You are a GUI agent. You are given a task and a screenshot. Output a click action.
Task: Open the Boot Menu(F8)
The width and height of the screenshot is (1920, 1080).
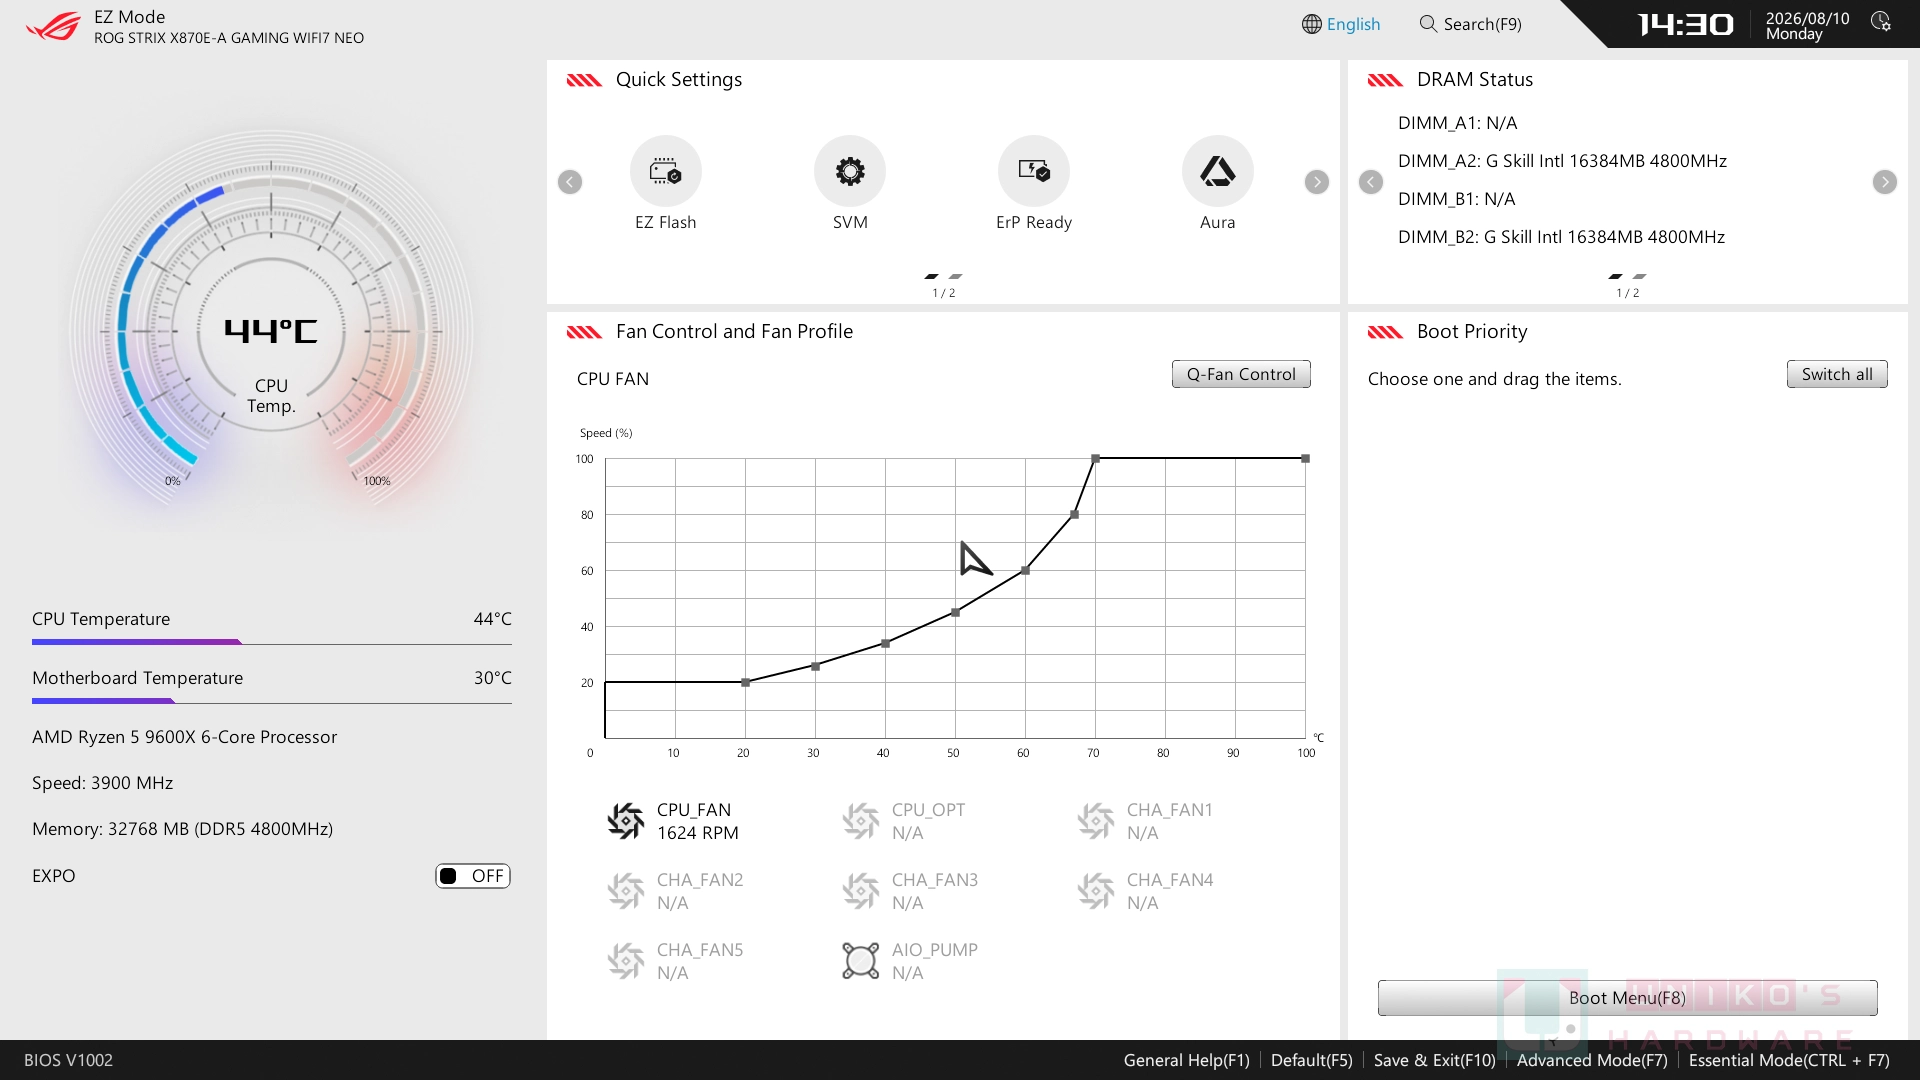(1627, 998)
